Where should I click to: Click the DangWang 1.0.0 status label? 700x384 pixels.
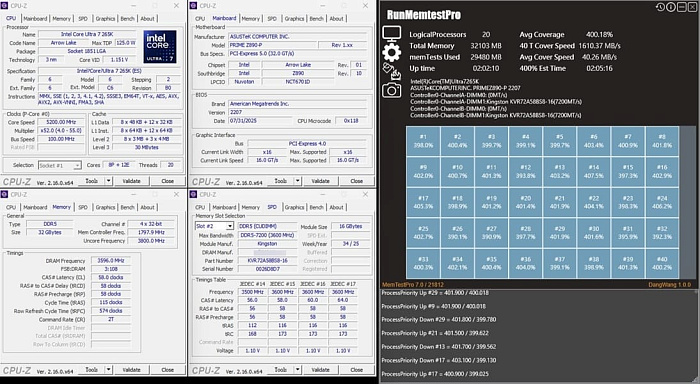[669, 284]
